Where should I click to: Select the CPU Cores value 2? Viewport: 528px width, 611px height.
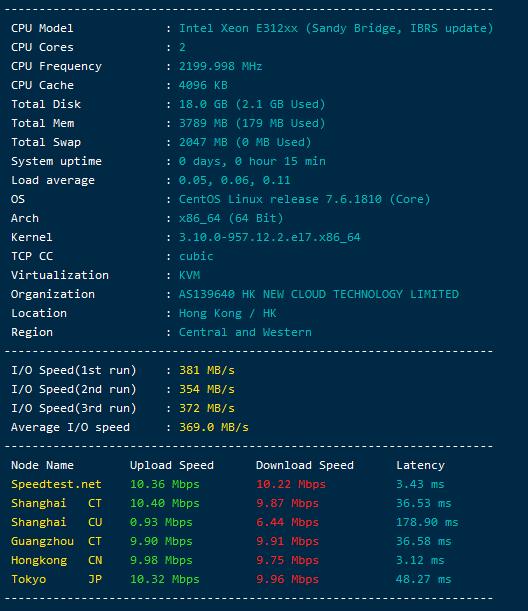[x=182, y=47]
